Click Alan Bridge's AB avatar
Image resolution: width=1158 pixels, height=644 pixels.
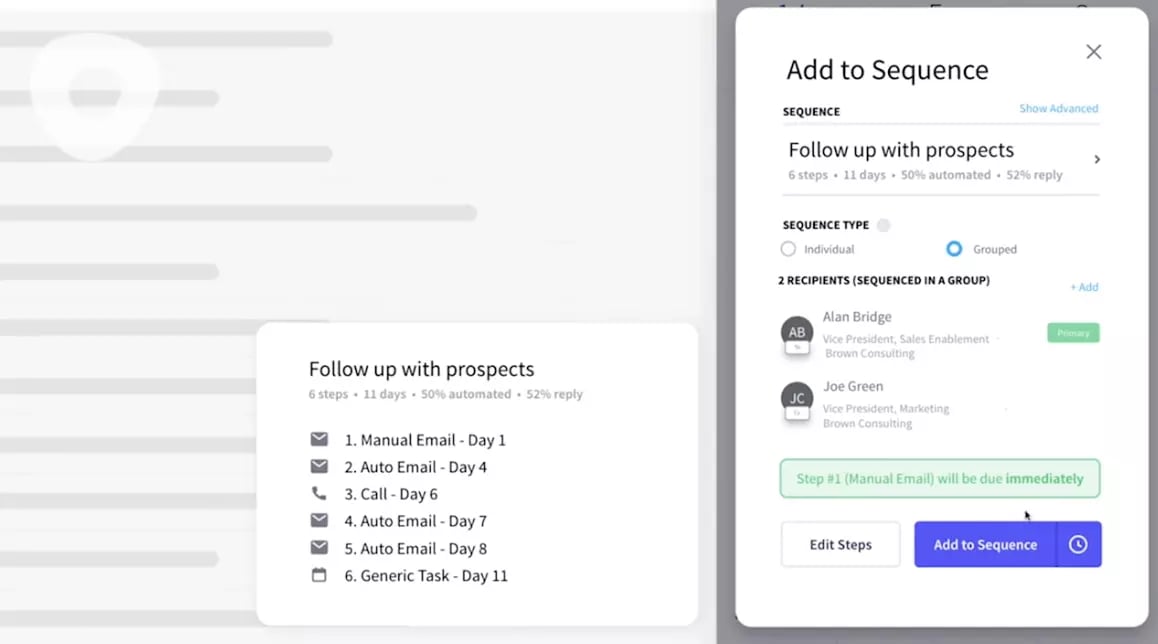pos(797,333)
